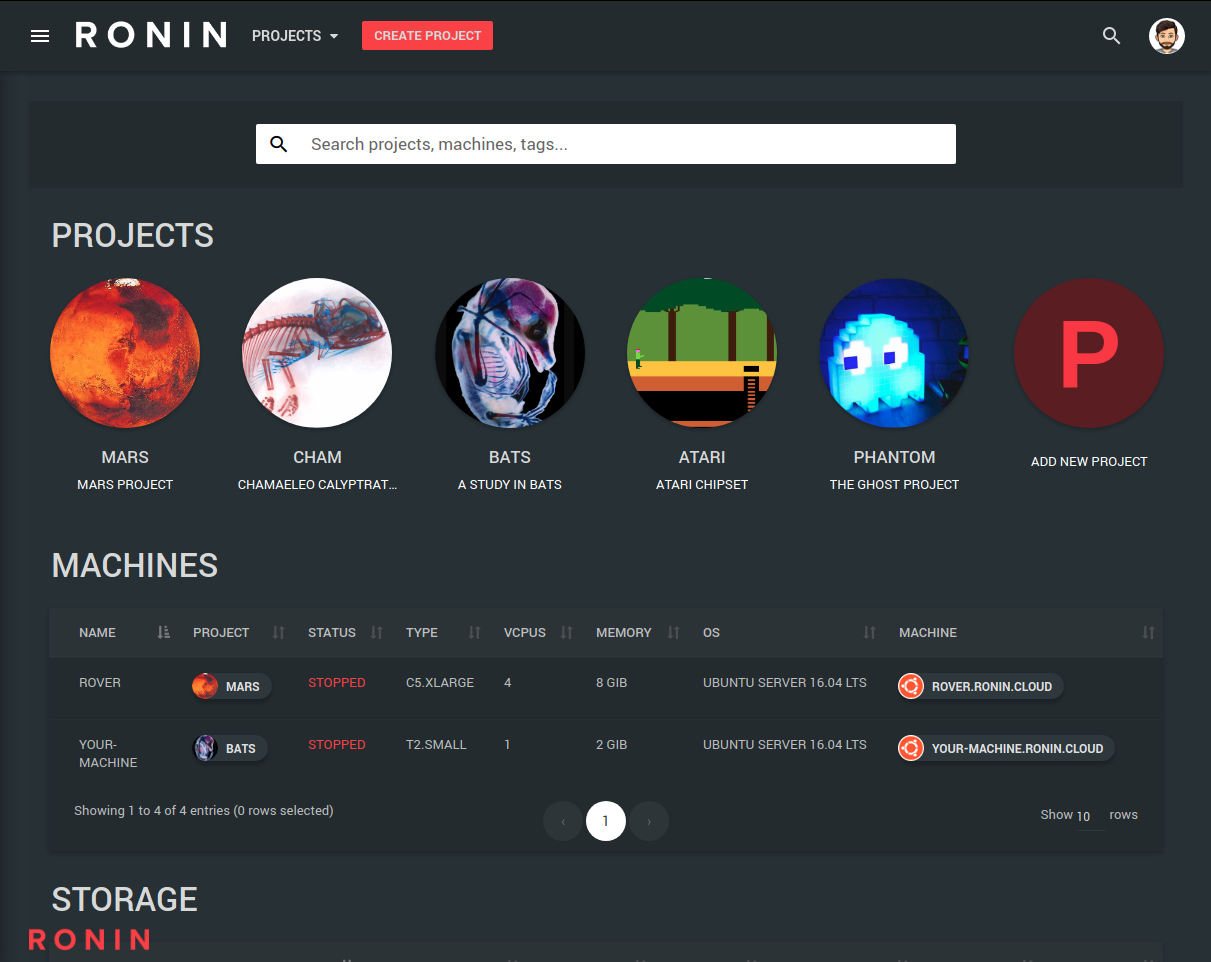1211x962 pixels.
Task: Open the hamburger navigation menu
Action: (40, 36)
